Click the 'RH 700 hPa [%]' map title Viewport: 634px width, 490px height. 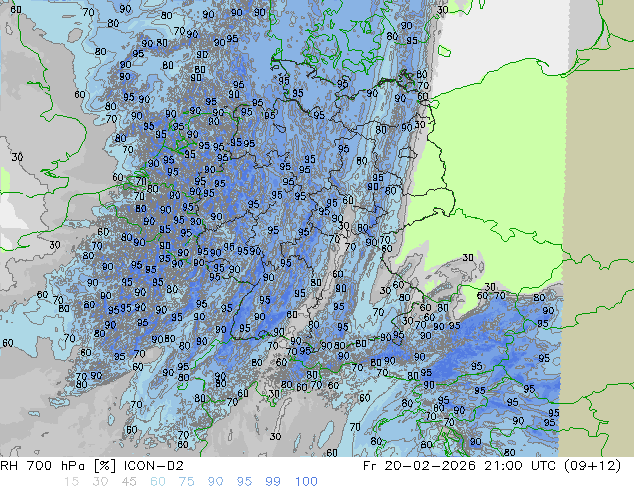(58, 466)
